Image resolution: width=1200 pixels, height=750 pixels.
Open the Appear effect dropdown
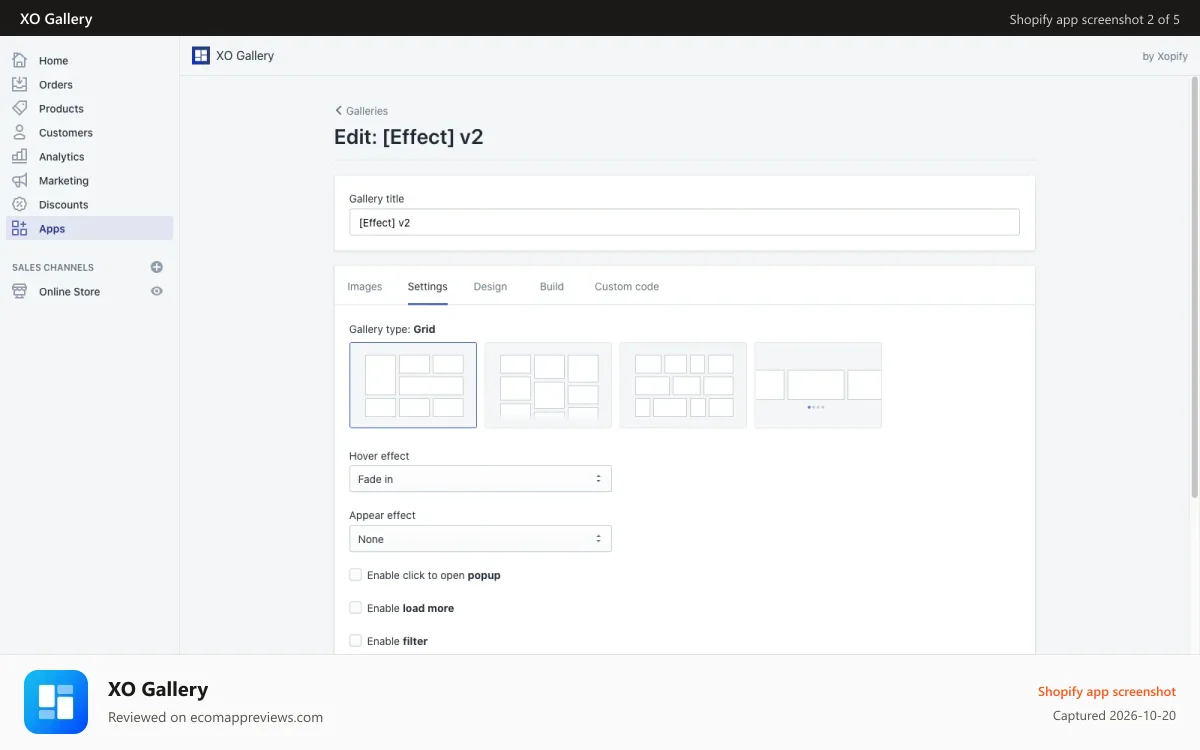tap(480, 539)
